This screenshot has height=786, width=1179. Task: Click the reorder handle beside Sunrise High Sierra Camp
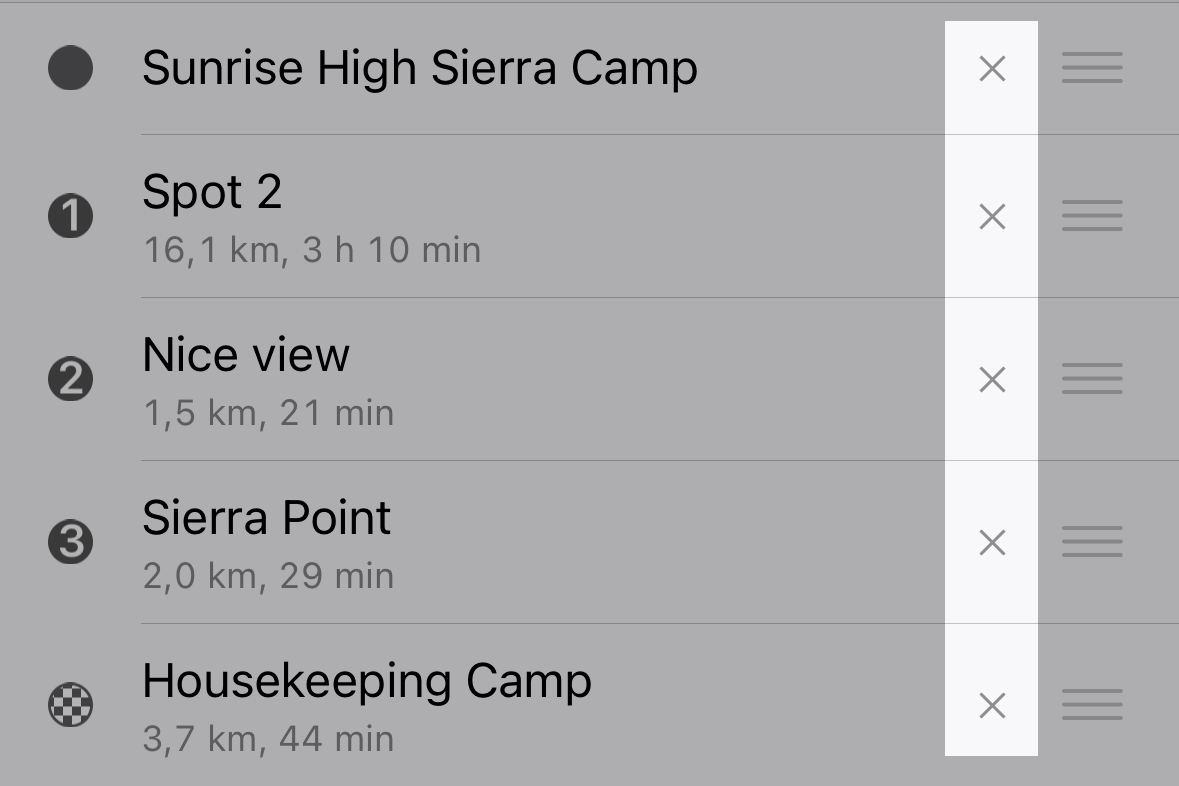coord(1091,67)
